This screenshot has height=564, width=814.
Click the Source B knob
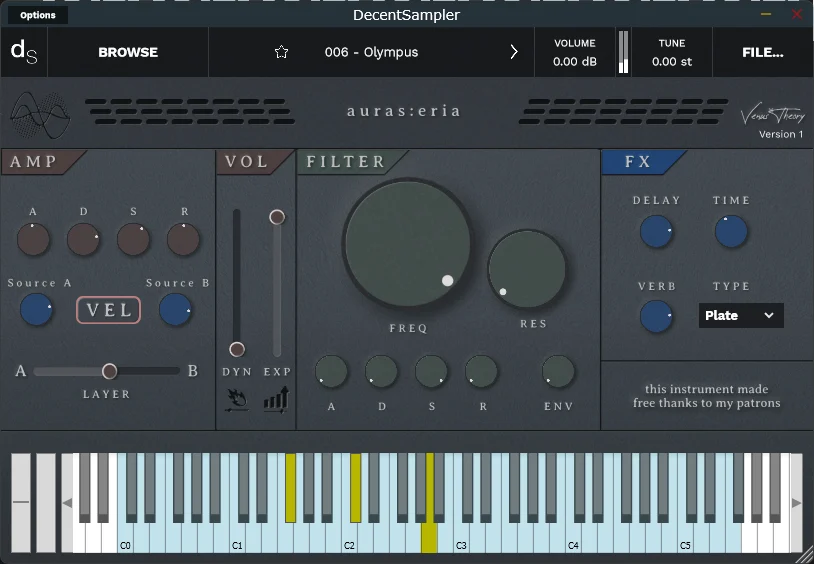pyautogui.click(x=175, y=310)
